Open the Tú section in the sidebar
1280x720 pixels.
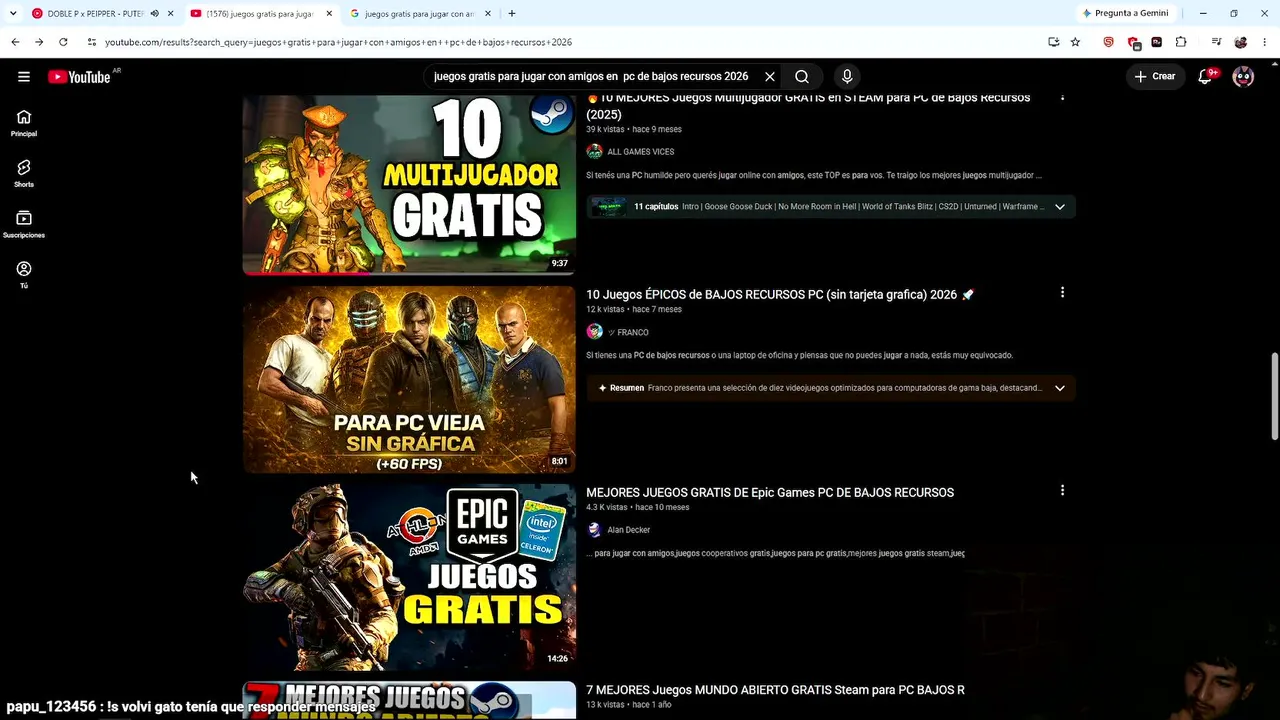24,275
